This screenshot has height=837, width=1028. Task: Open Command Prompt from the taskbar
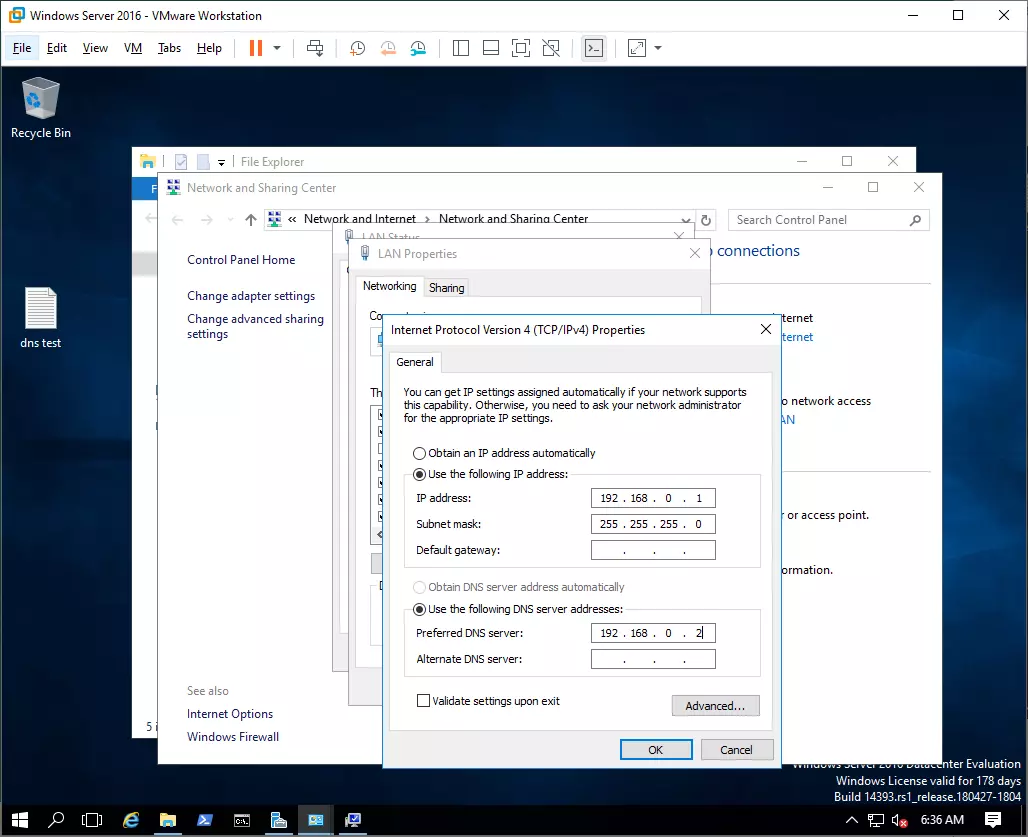[x=242, y=820]
